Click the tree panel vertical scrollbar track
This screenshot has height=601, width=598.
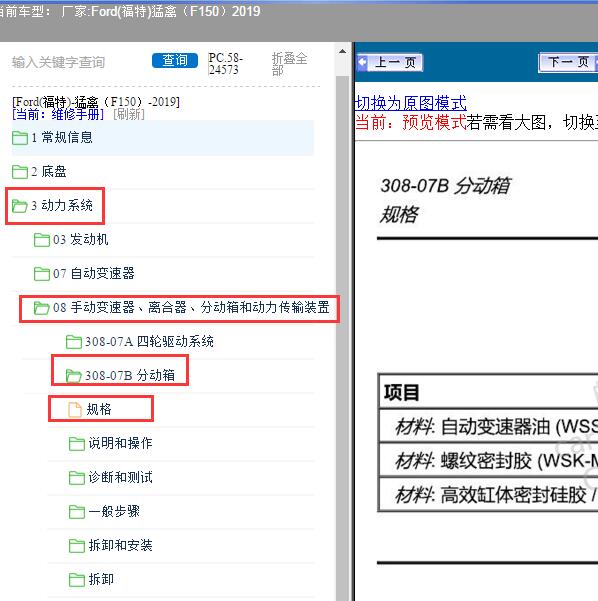pos(342,337)
